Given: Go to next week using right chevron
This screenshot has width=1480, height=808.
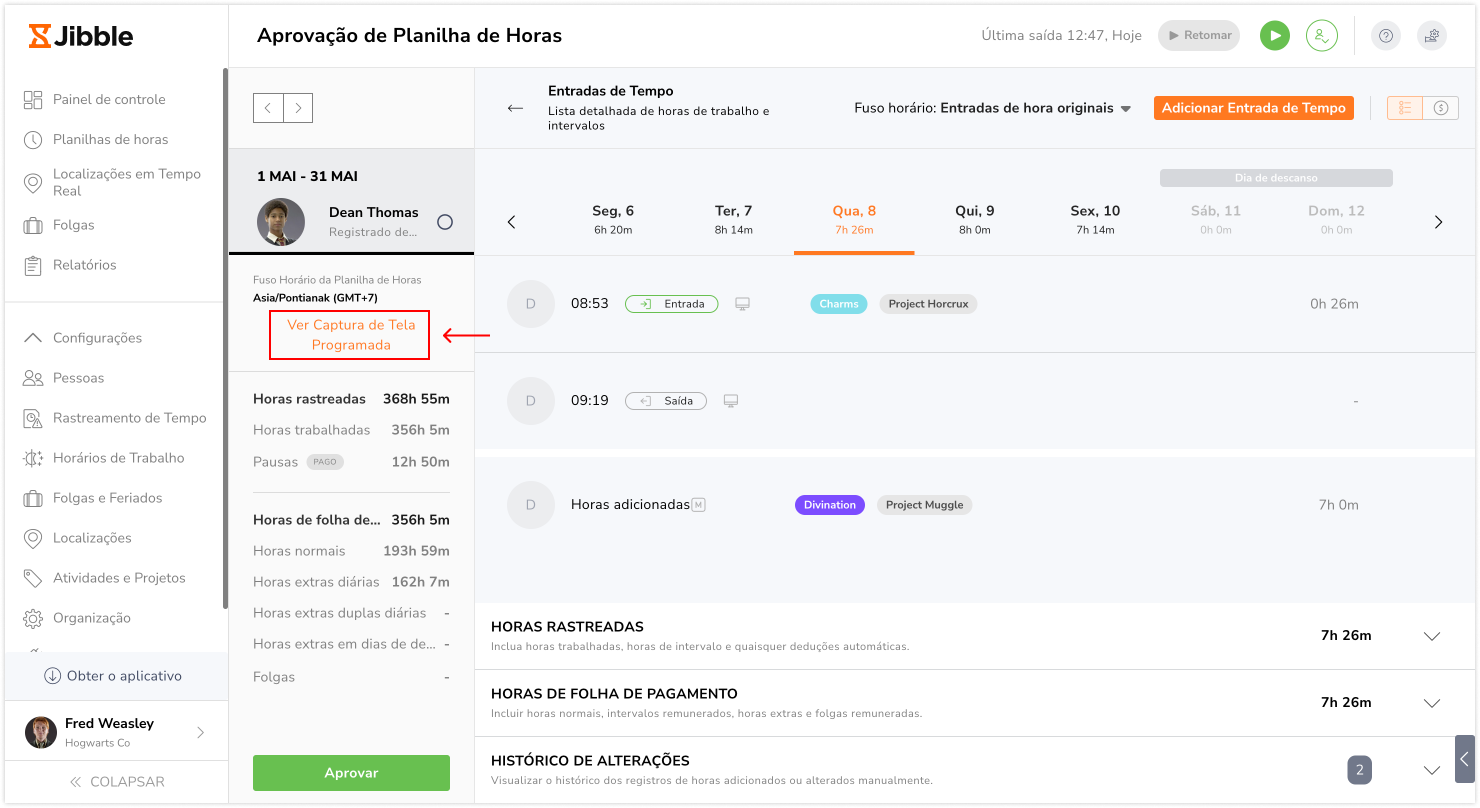Looking at the screenshot, I should click(x=1438, y=222).
